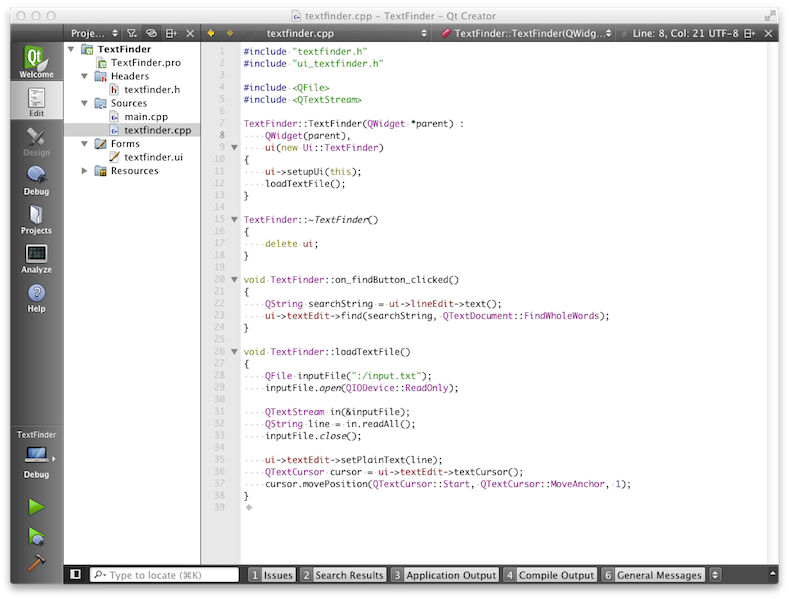Fold on_findButton_clicked at line 20
The height and width of the screenshot is (599, 789).
coord(234,279)
